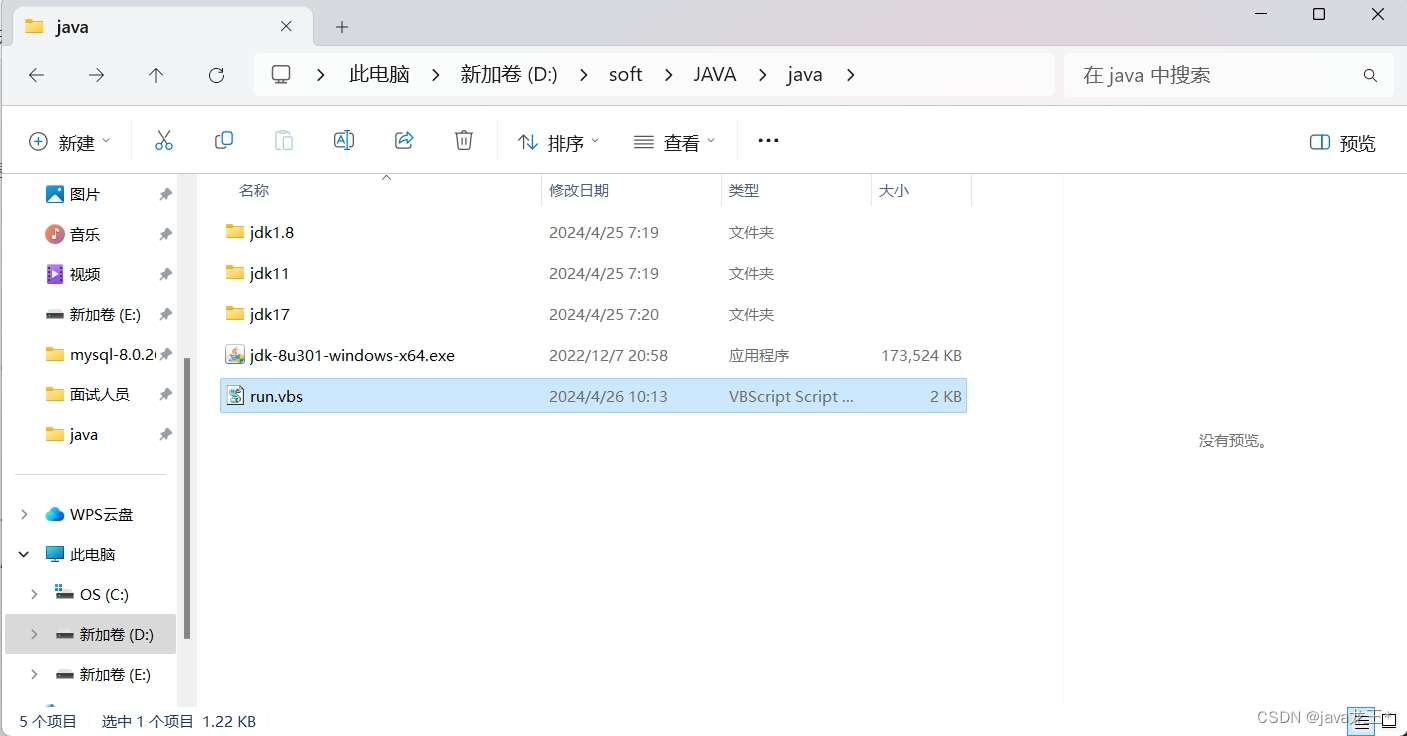
Task: Click 173,524 KB size cell
Action: (x=921, y=355)
